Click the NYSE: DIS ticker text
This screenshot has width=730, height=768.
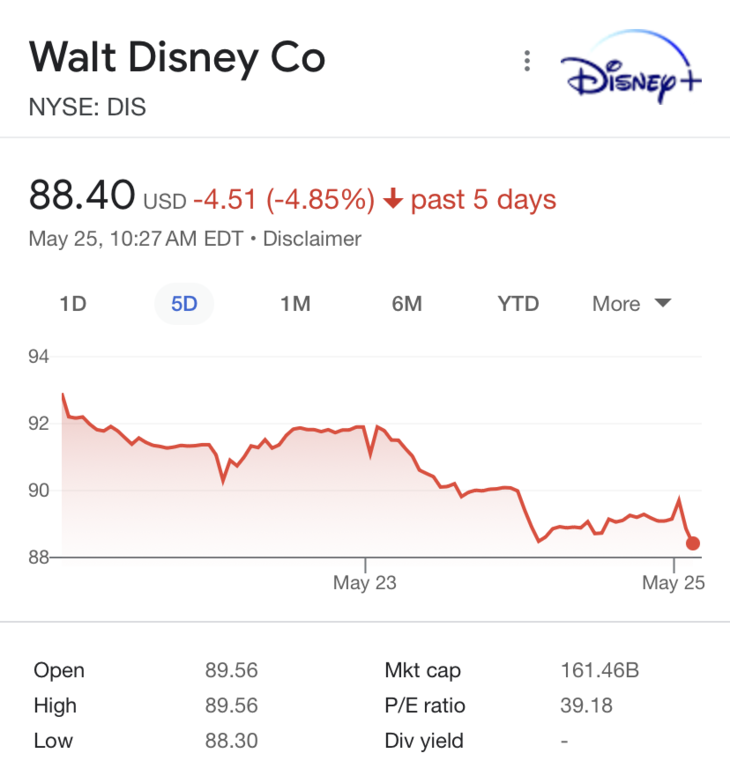coord(87,107)
